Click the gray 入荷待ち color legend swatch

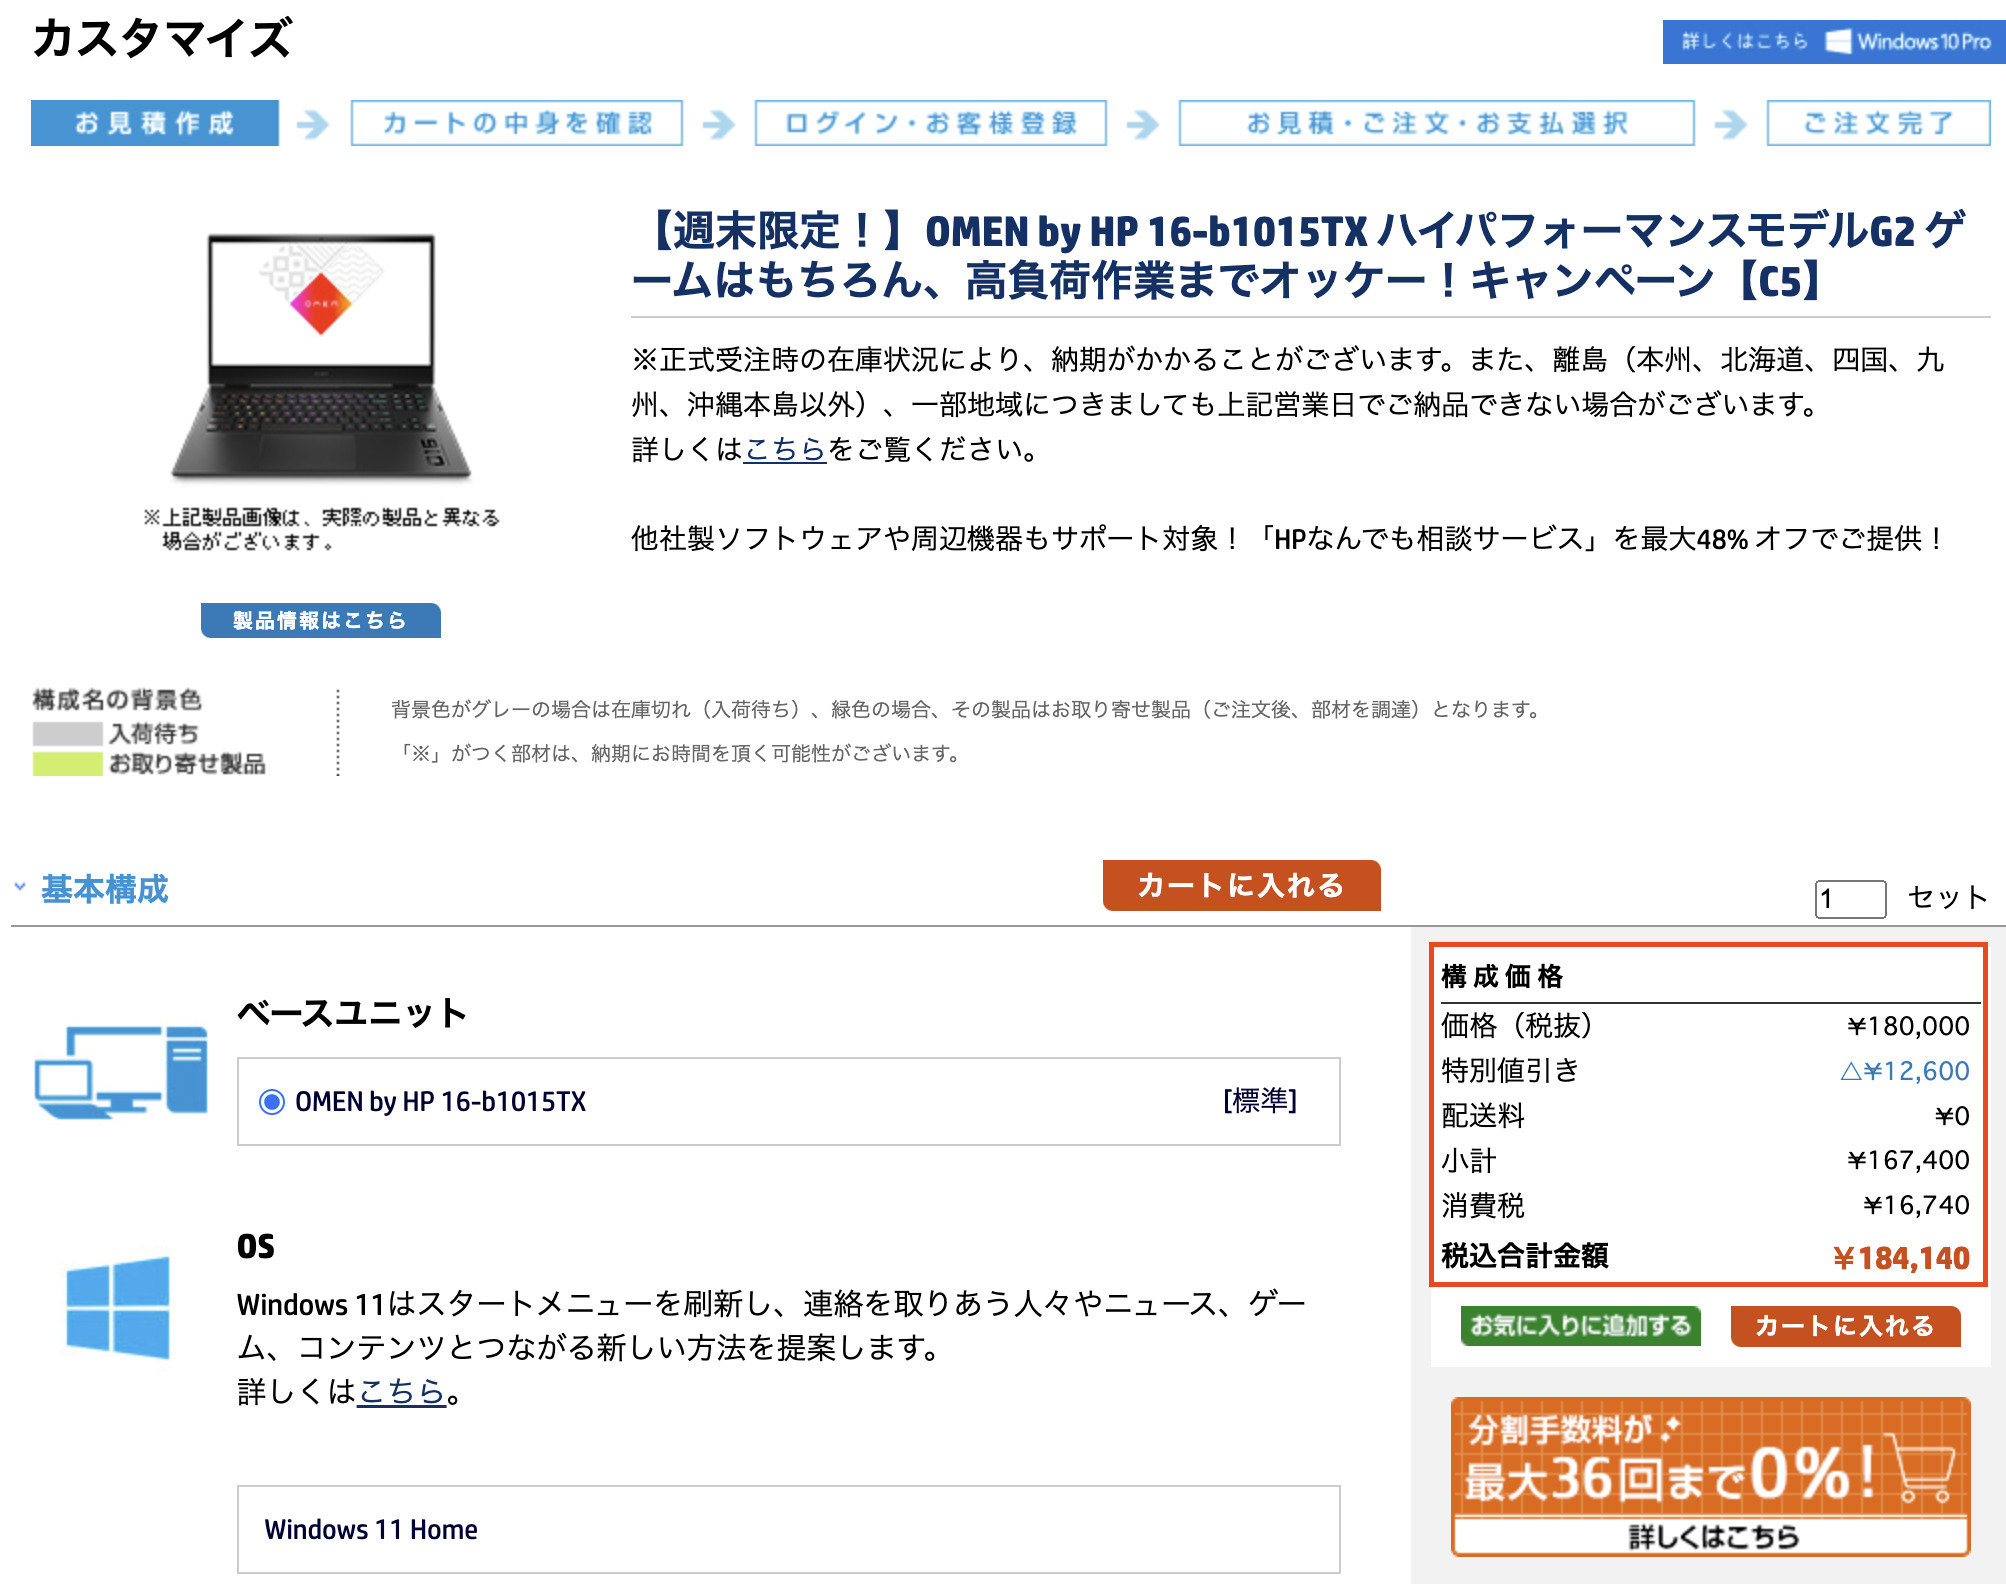pos(68,733)
